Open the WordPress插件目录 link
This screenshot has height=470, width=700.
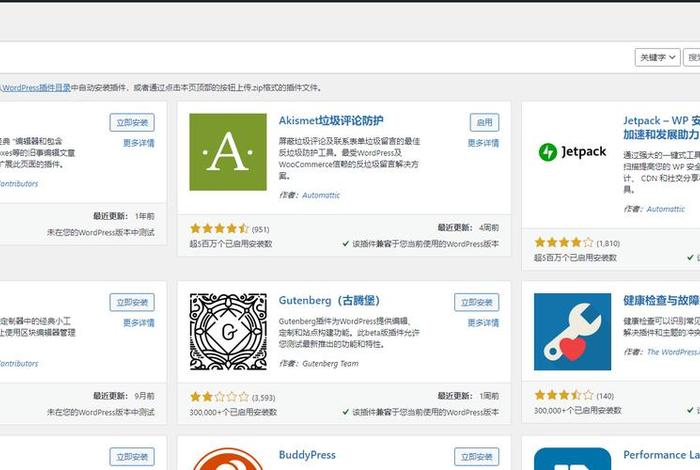36,87
